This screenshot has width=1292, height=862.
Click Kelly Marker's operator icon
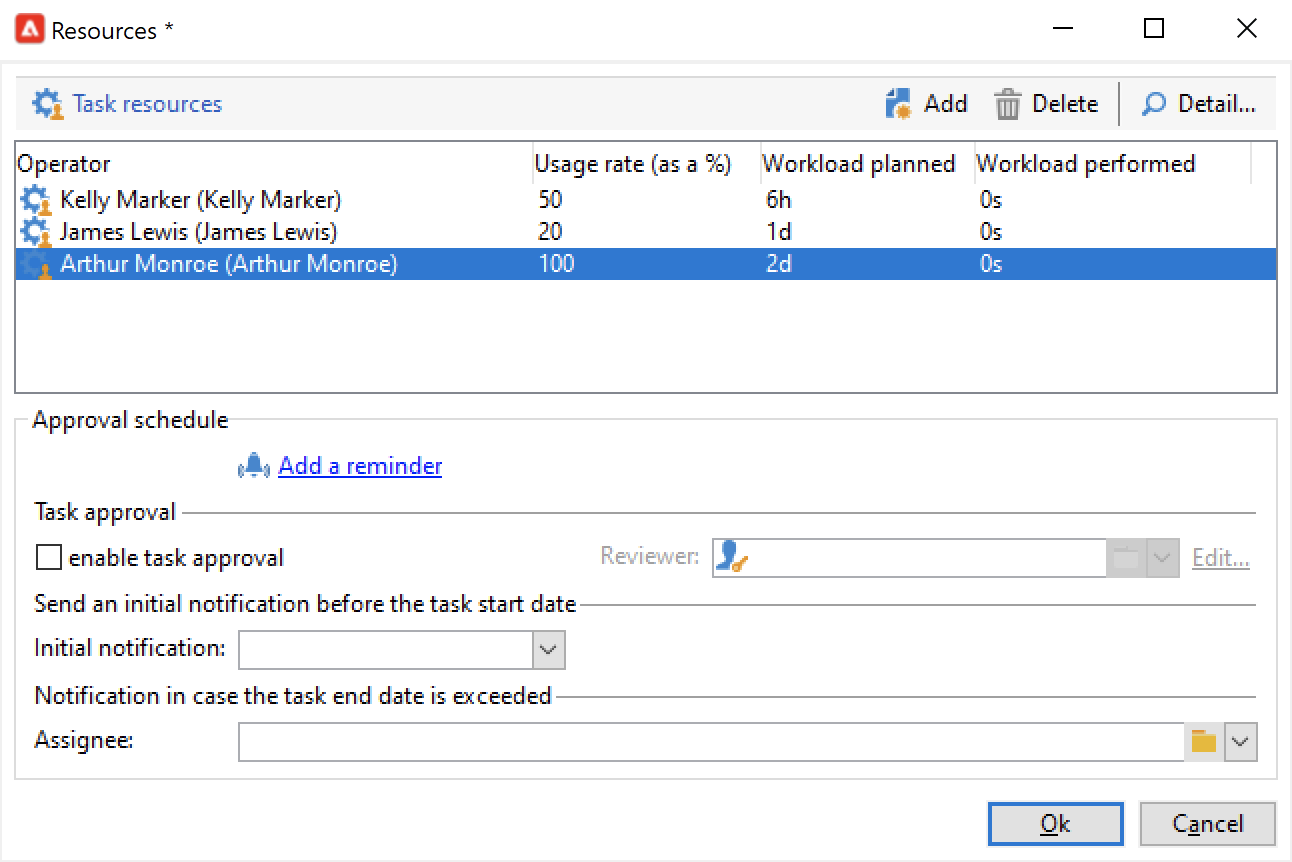point(36,200)
